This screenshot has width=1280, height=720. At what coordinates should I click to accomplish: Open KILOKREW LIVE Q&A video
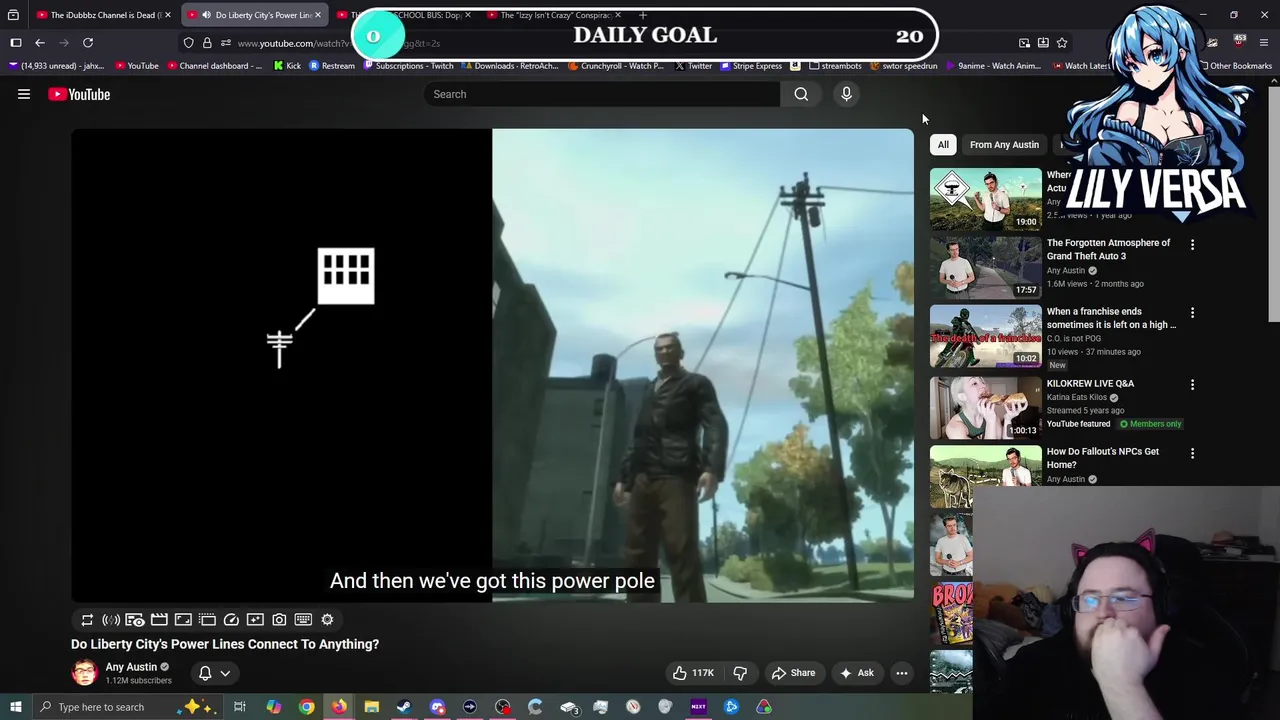pos(1090,384)
